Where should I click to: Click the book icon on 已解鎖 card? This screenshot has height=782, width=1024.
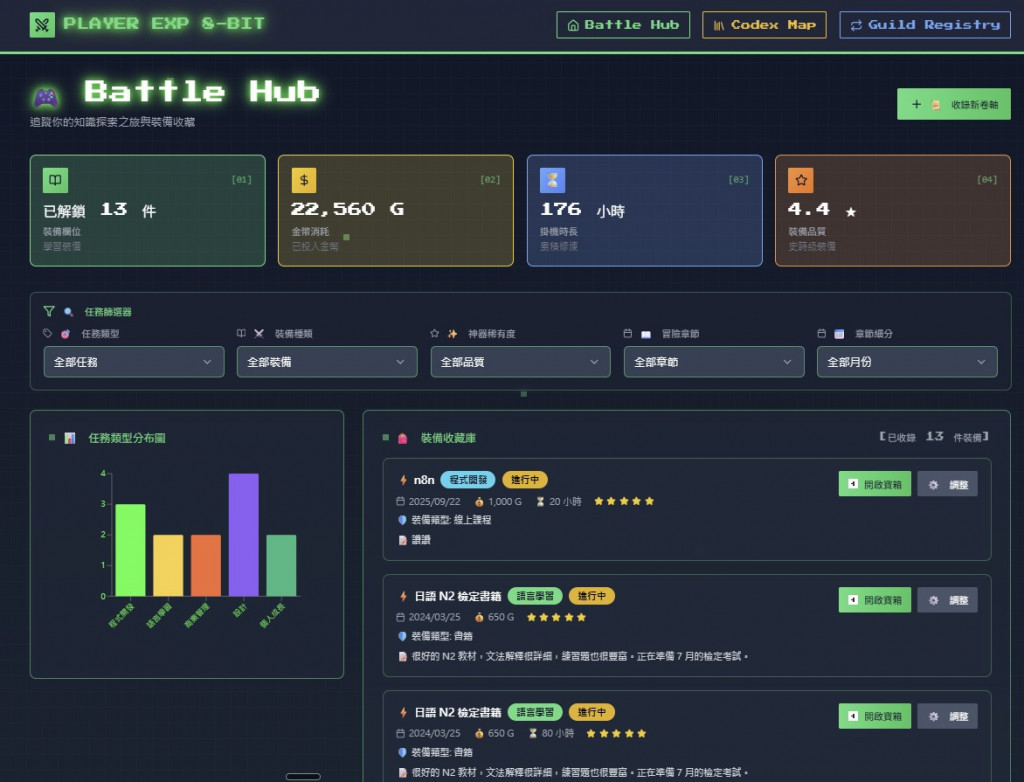[x=56, y=180]
